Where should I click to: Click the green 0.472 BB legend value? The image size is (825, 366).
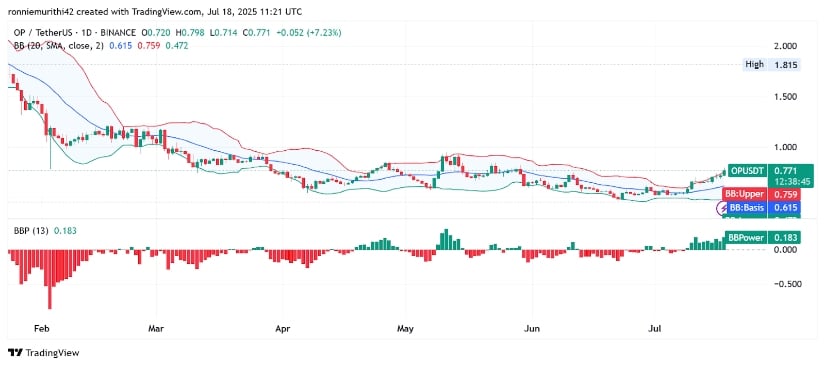click(x=176, y=46)
